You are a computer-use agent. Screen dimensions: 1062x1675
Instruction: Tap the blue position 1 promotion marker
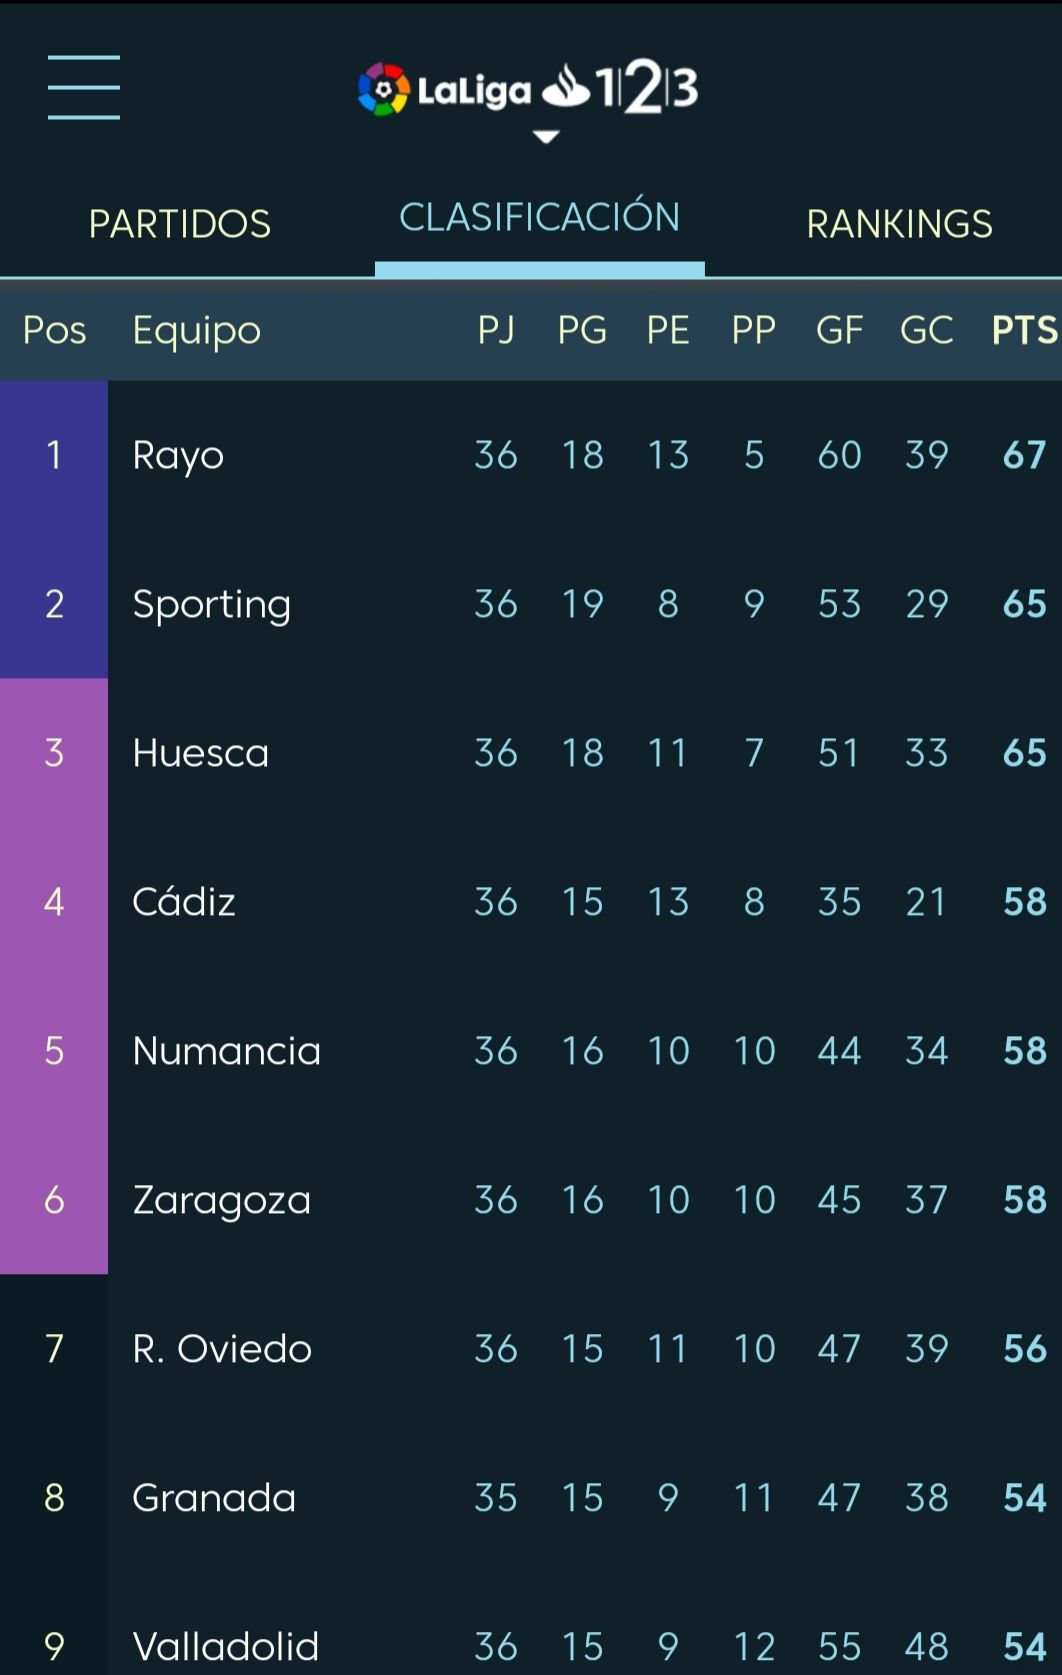[54, 456]
